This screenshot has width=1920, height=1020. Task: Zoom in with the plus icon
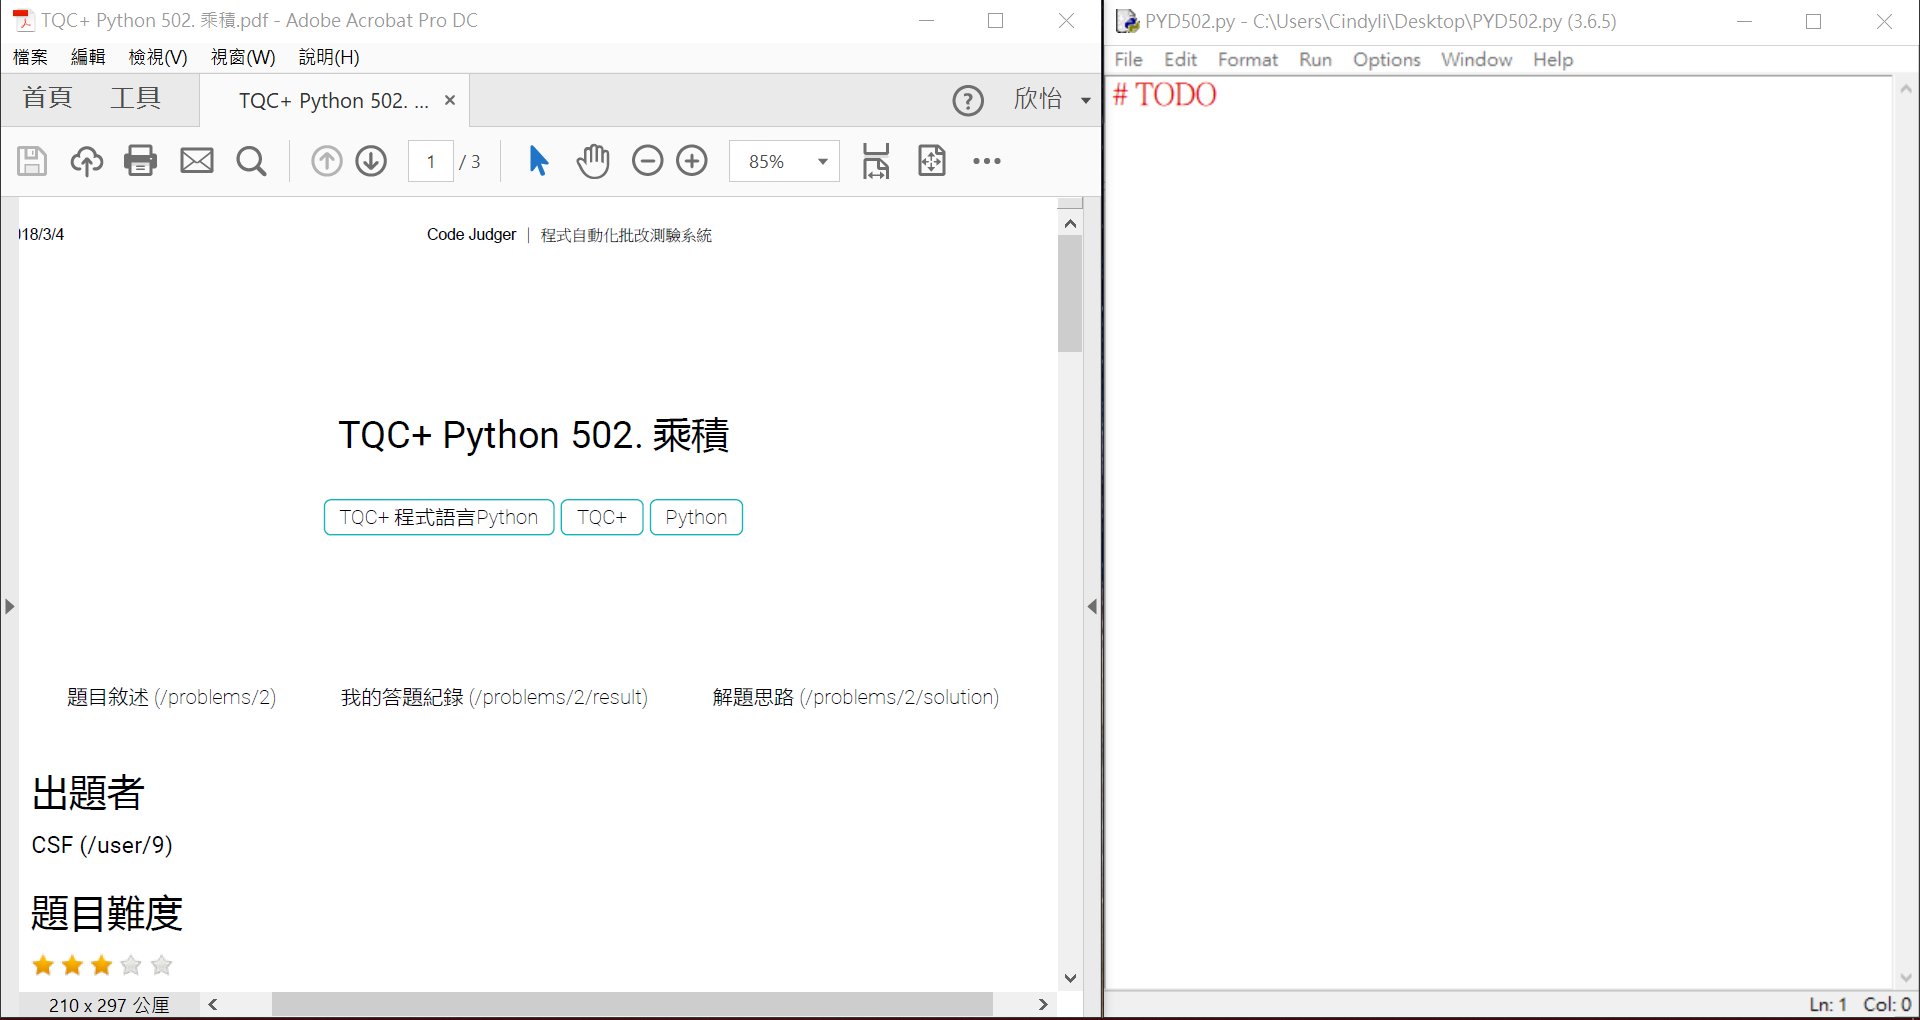pyautogui.click(x=692, y=161)
